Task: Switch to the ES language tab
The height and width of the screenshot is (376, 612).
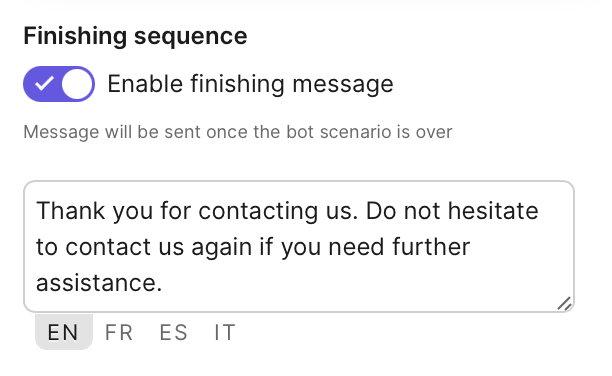Action: point(173,332)
